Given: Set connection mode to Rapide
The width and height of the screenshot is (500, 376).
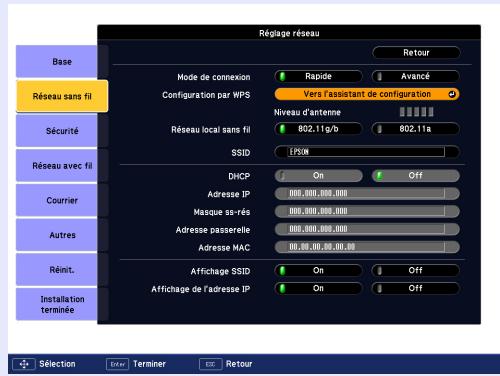Looking at the screenshot, I should [x=318, y=76].
